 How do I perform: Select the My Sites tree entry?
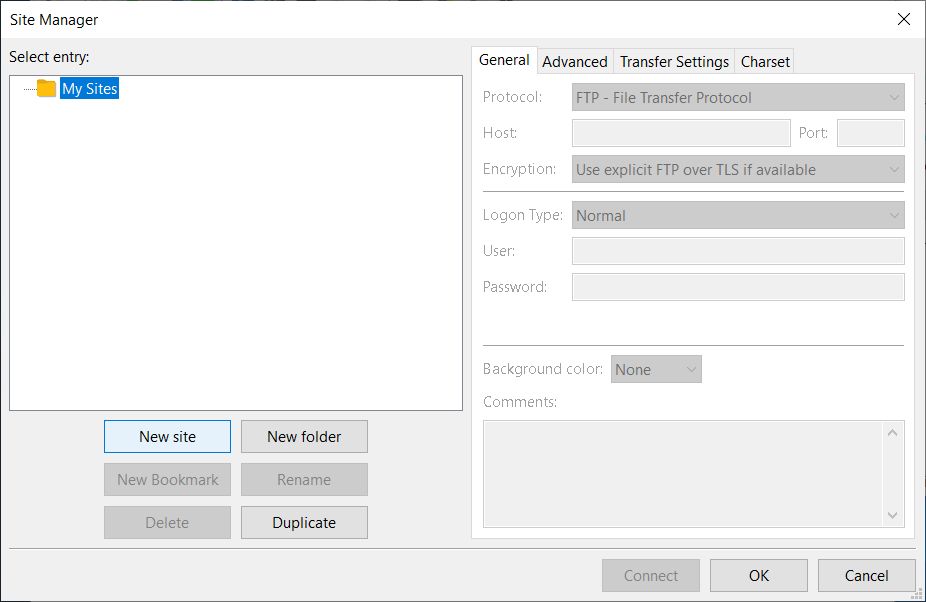point(89,89)
